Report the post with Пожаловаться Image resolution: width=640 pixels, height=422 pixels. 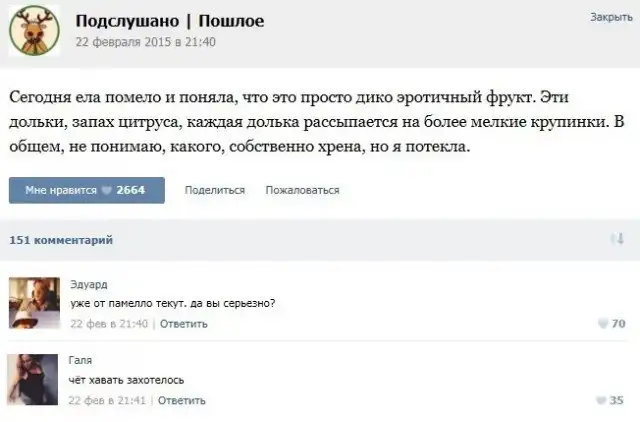point(302,190)
